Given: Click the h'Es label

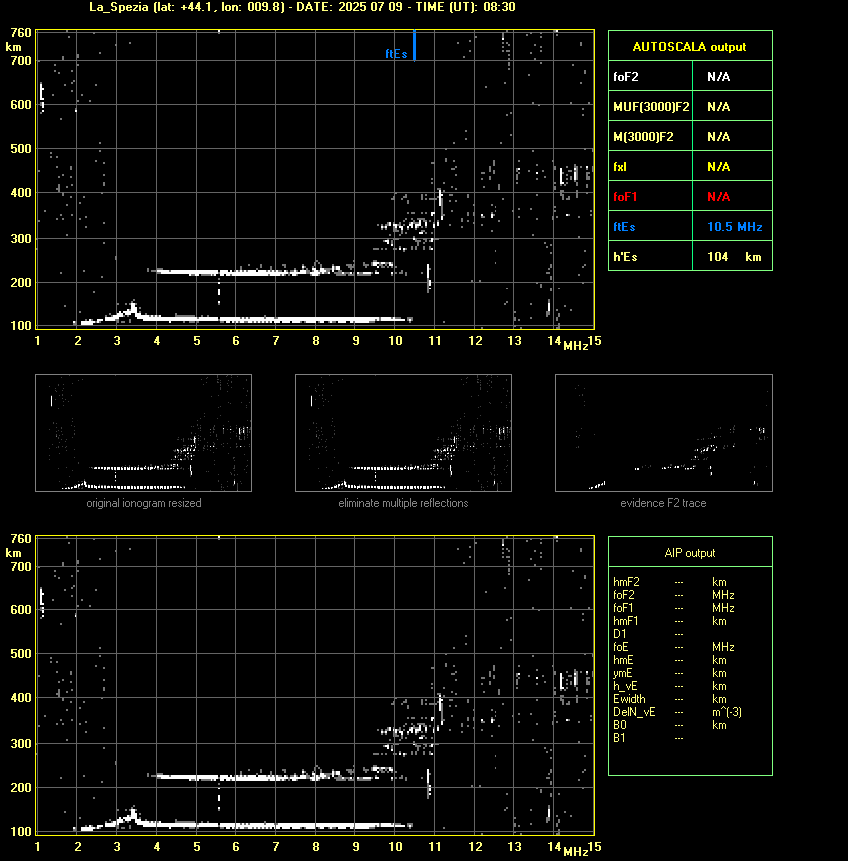Looking at the screenshot, I should pyautogui.click(x=624, y=256).
